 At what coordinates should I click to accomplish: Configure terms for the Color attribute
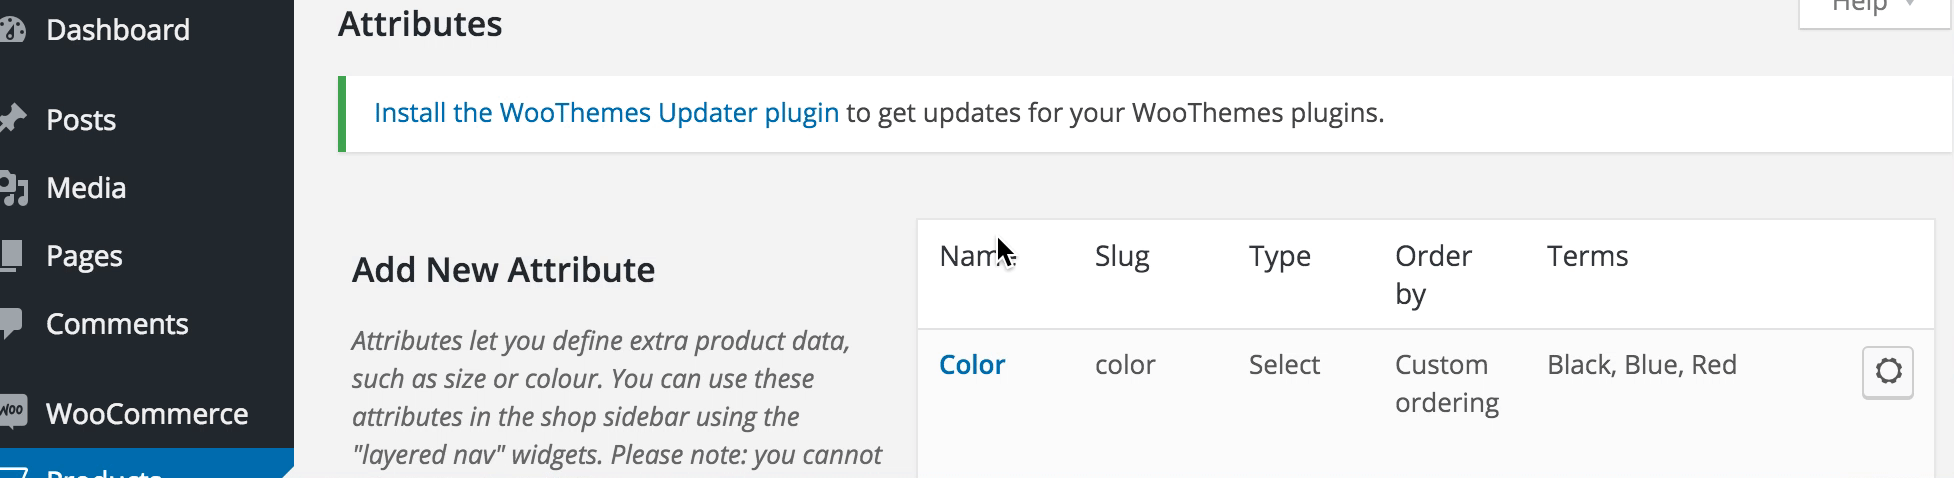coord(1887,372)
